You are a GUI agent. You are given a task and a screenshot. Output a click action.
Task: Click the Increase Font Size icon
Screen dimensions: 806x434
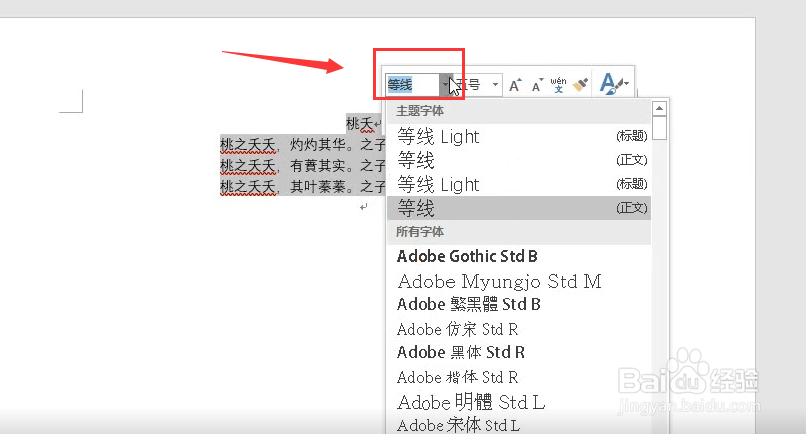coord(515,85)
